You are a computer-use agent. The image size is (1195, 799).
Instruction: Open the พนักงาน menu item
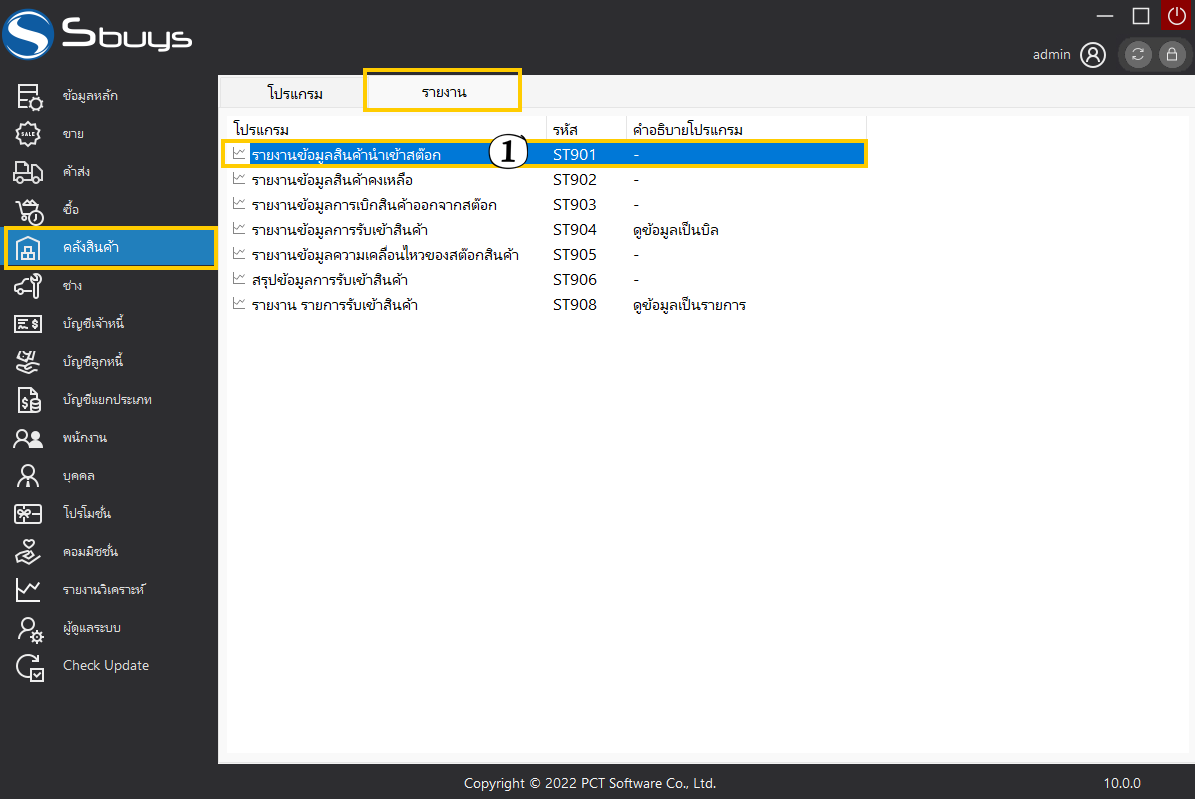coord(84,438)
